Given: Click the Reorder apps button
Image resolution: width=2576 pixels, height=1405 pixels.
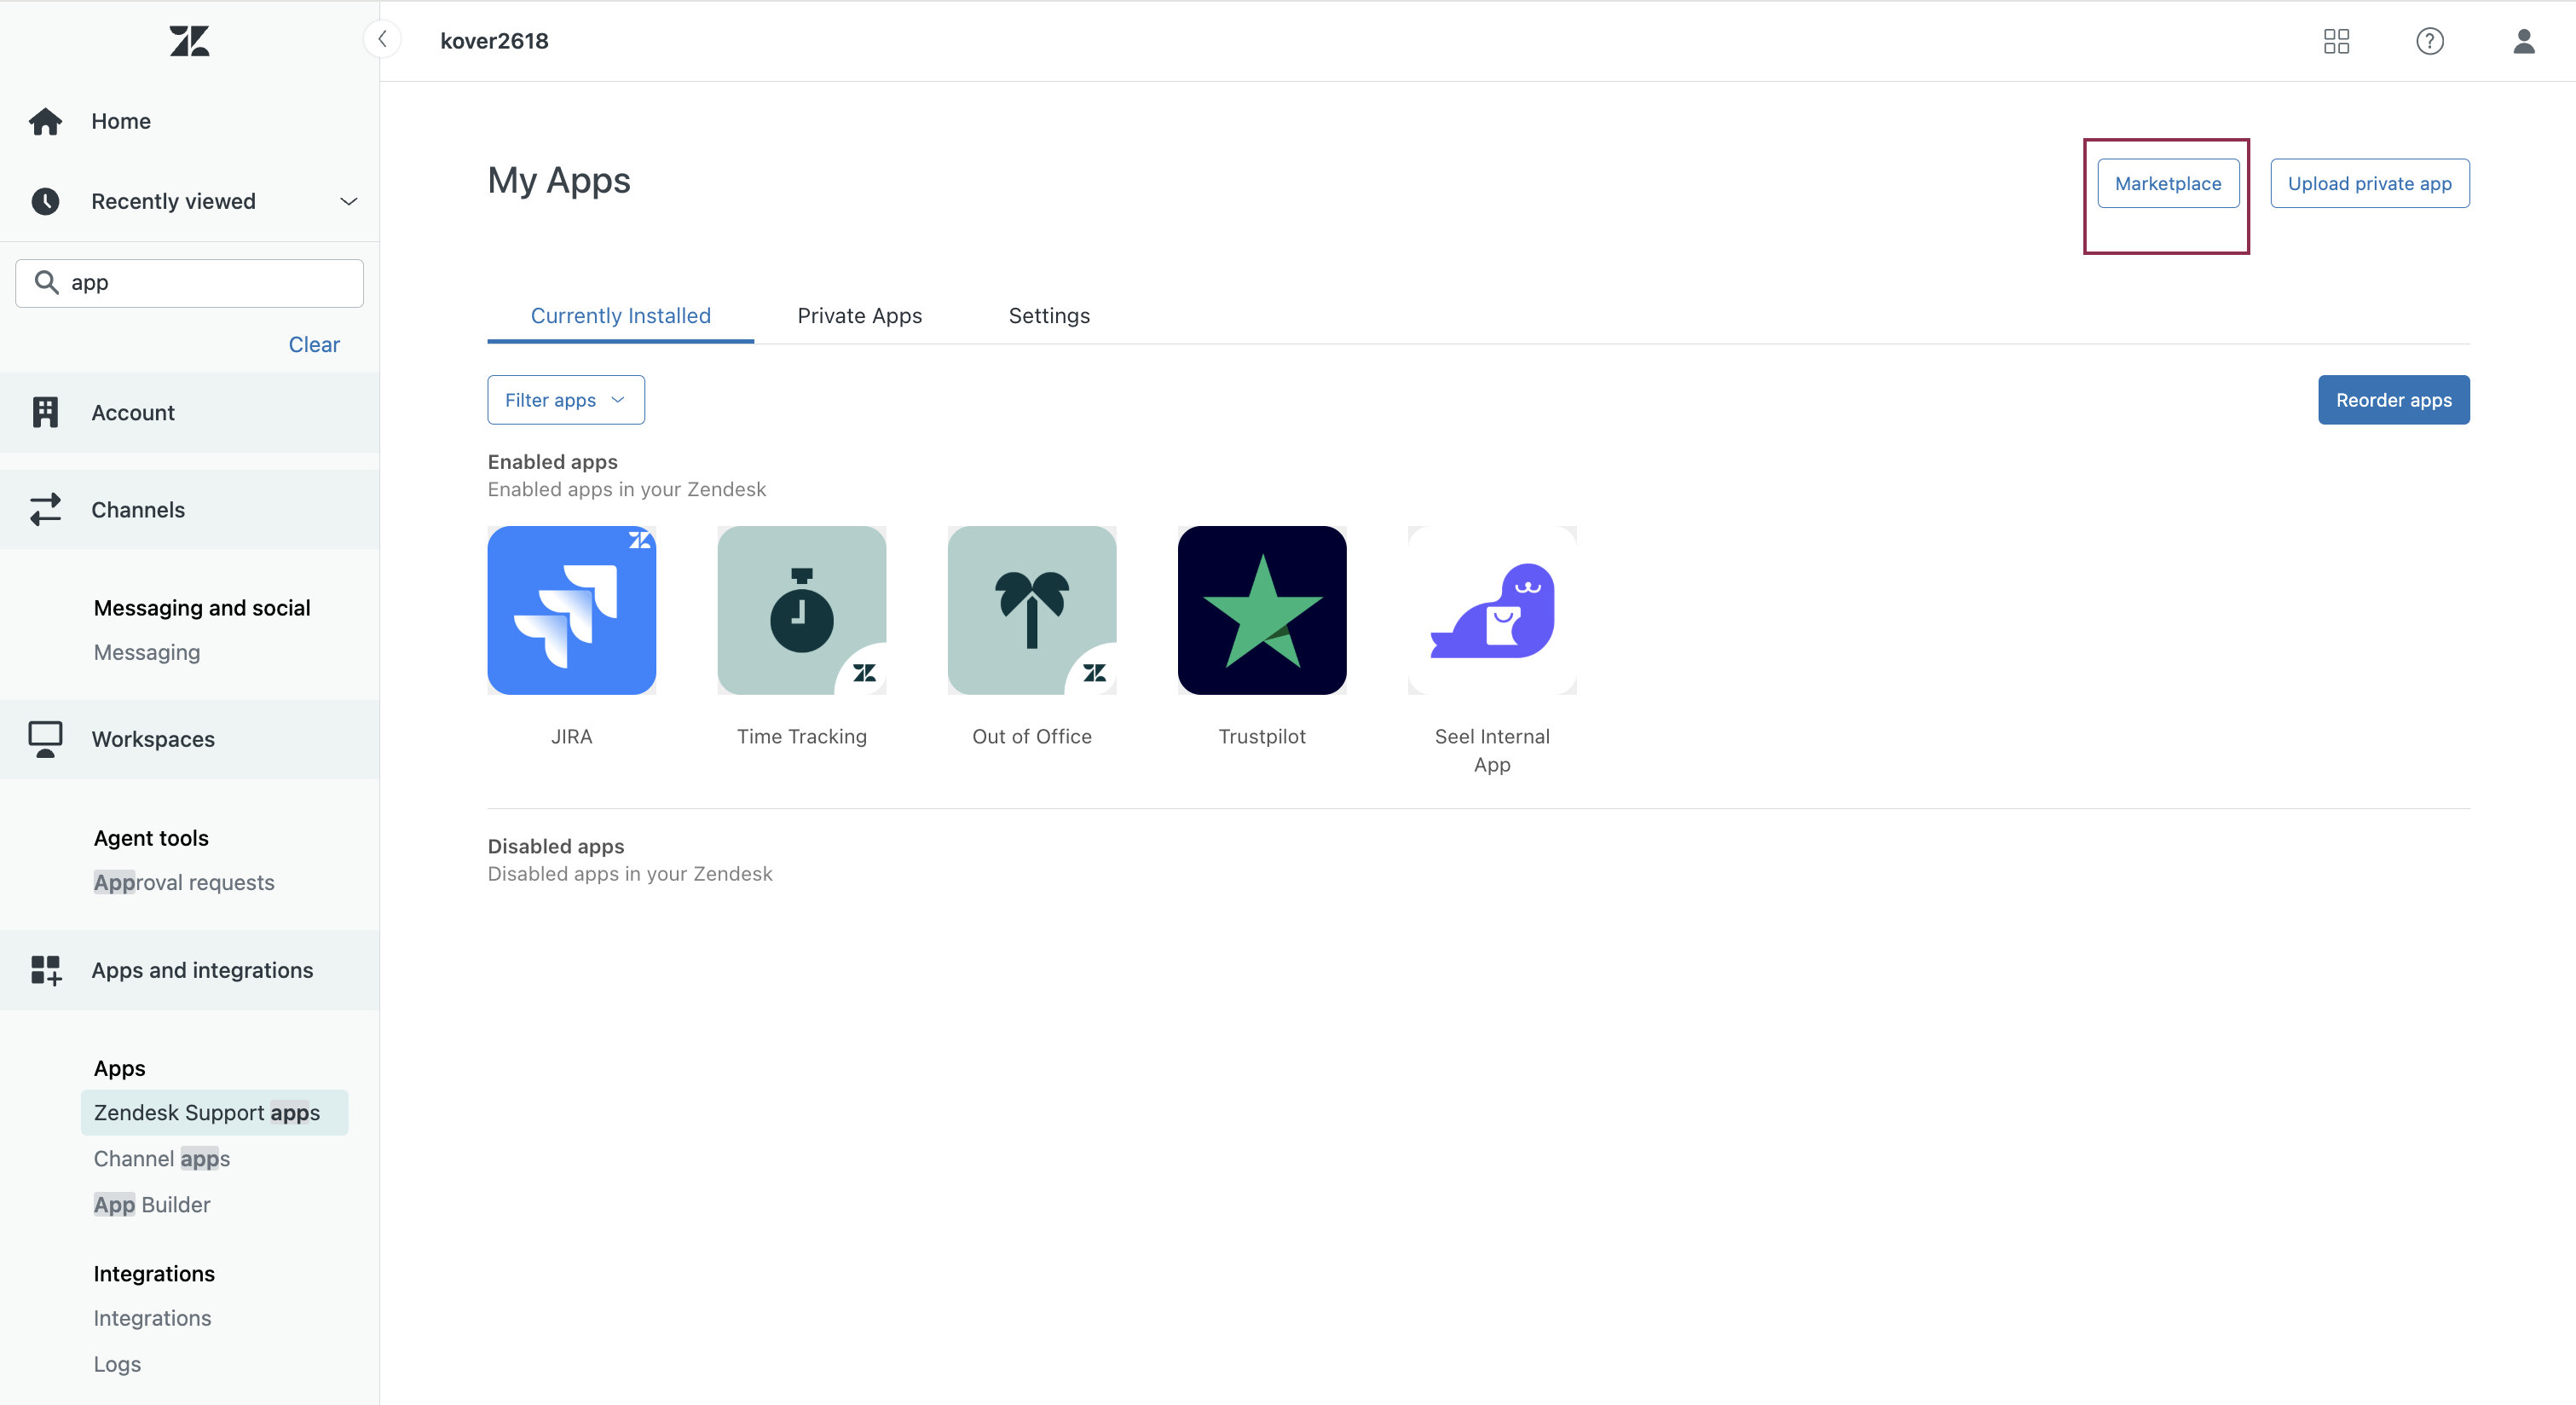Looking at the screenshot, I should click(2393, 400).
